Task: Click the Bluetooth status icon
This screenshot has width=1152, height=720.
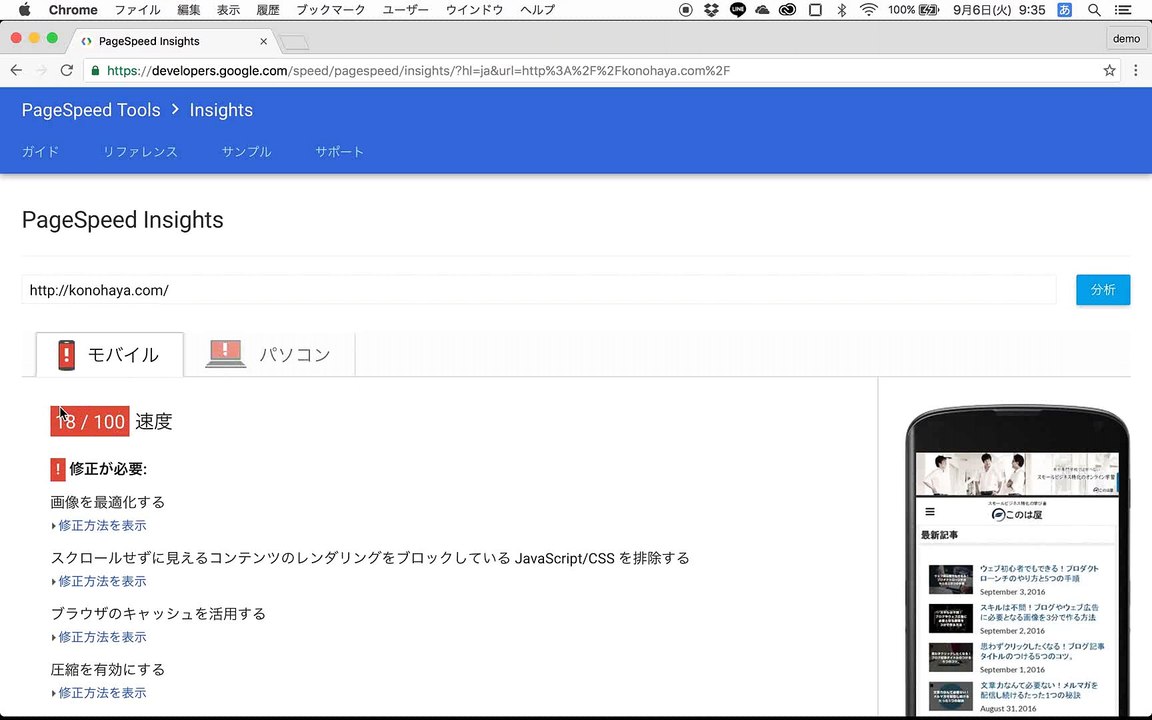Action: (x=842, y=10)
